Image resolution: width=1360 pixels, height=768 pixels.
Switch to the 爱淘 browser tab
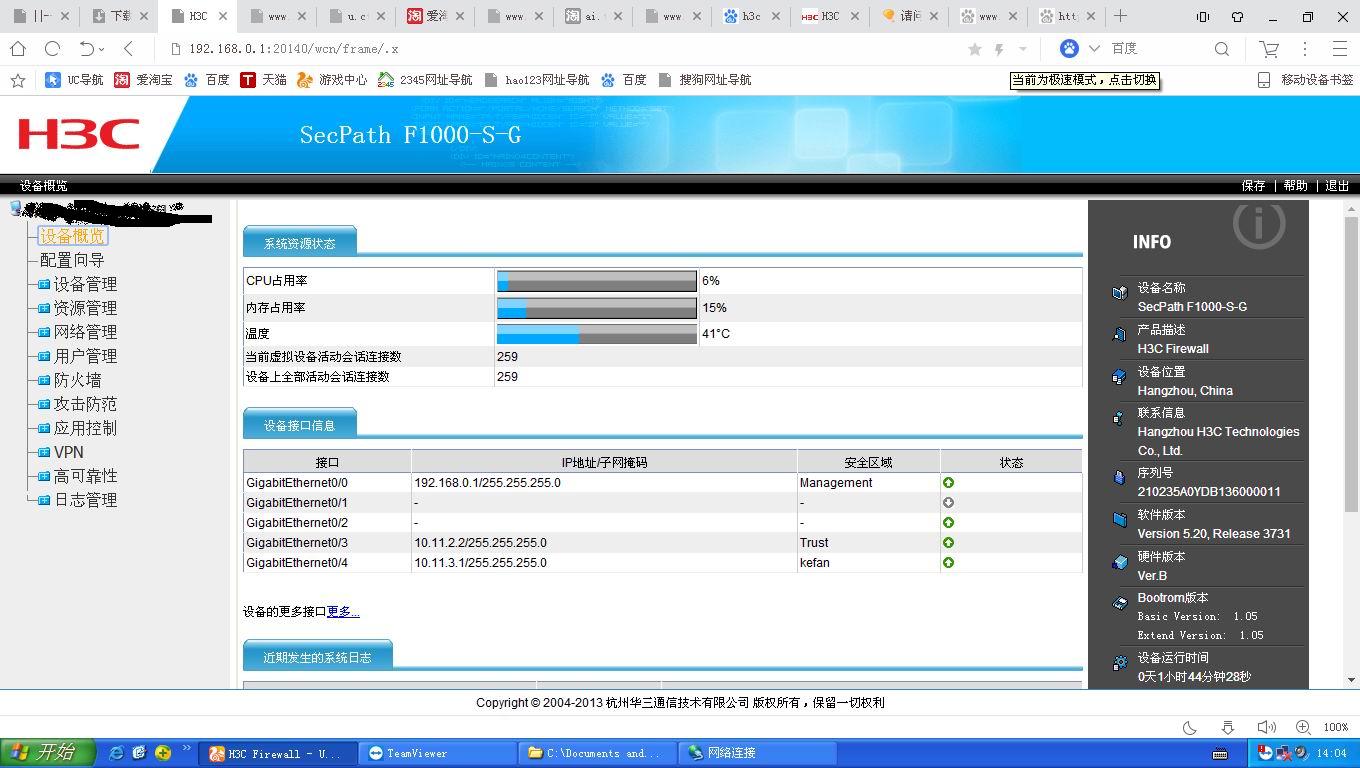click(435, 16)
